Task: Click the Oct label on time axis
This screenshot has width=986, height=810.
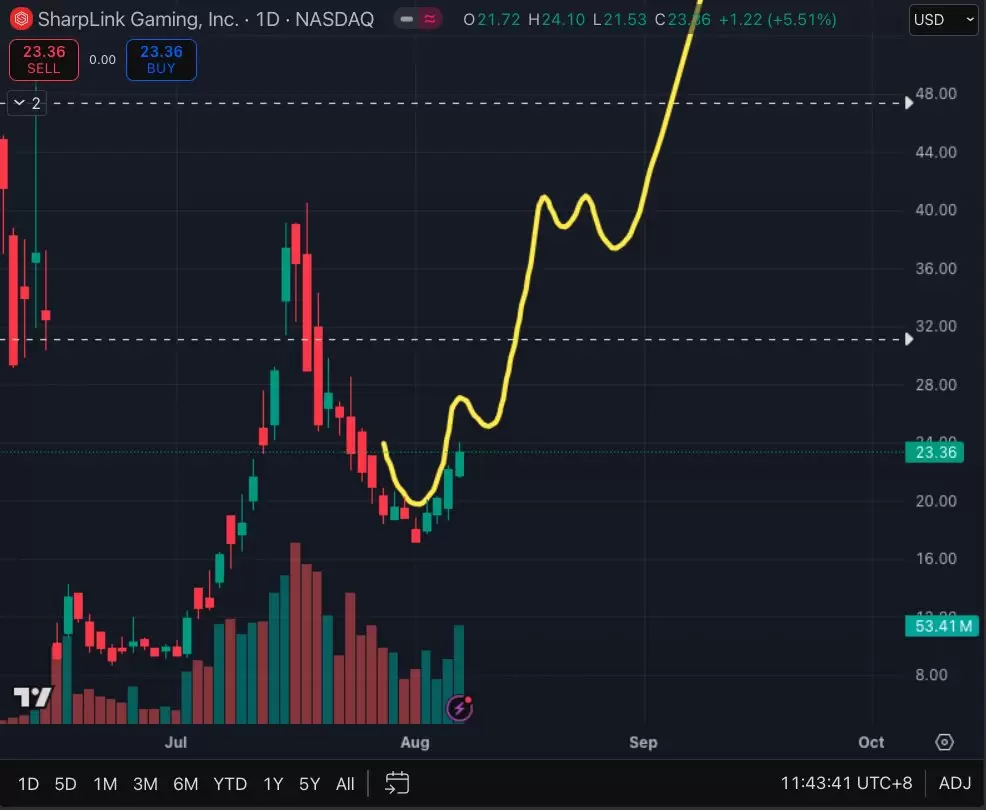Action: click(871, 742)
